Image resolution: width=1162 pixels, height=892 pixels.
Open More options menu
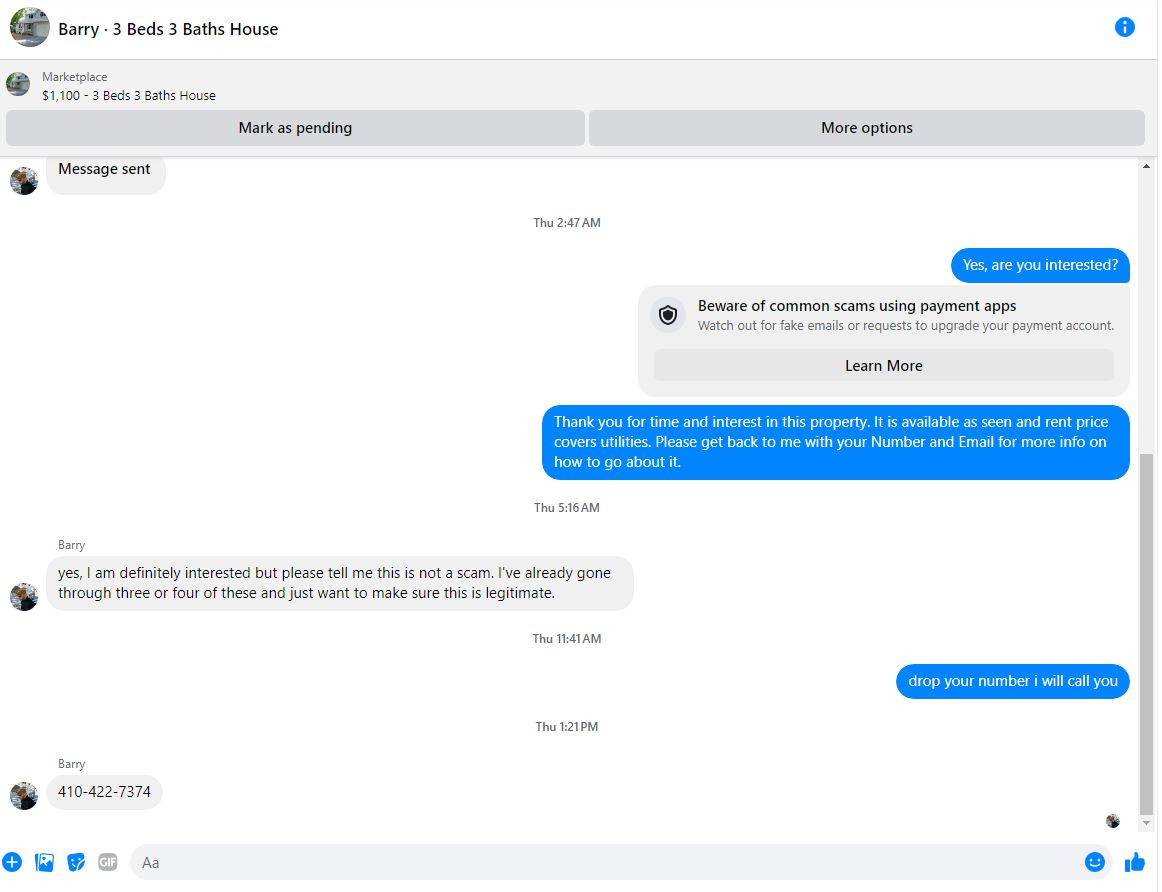(x=866, y=127)
